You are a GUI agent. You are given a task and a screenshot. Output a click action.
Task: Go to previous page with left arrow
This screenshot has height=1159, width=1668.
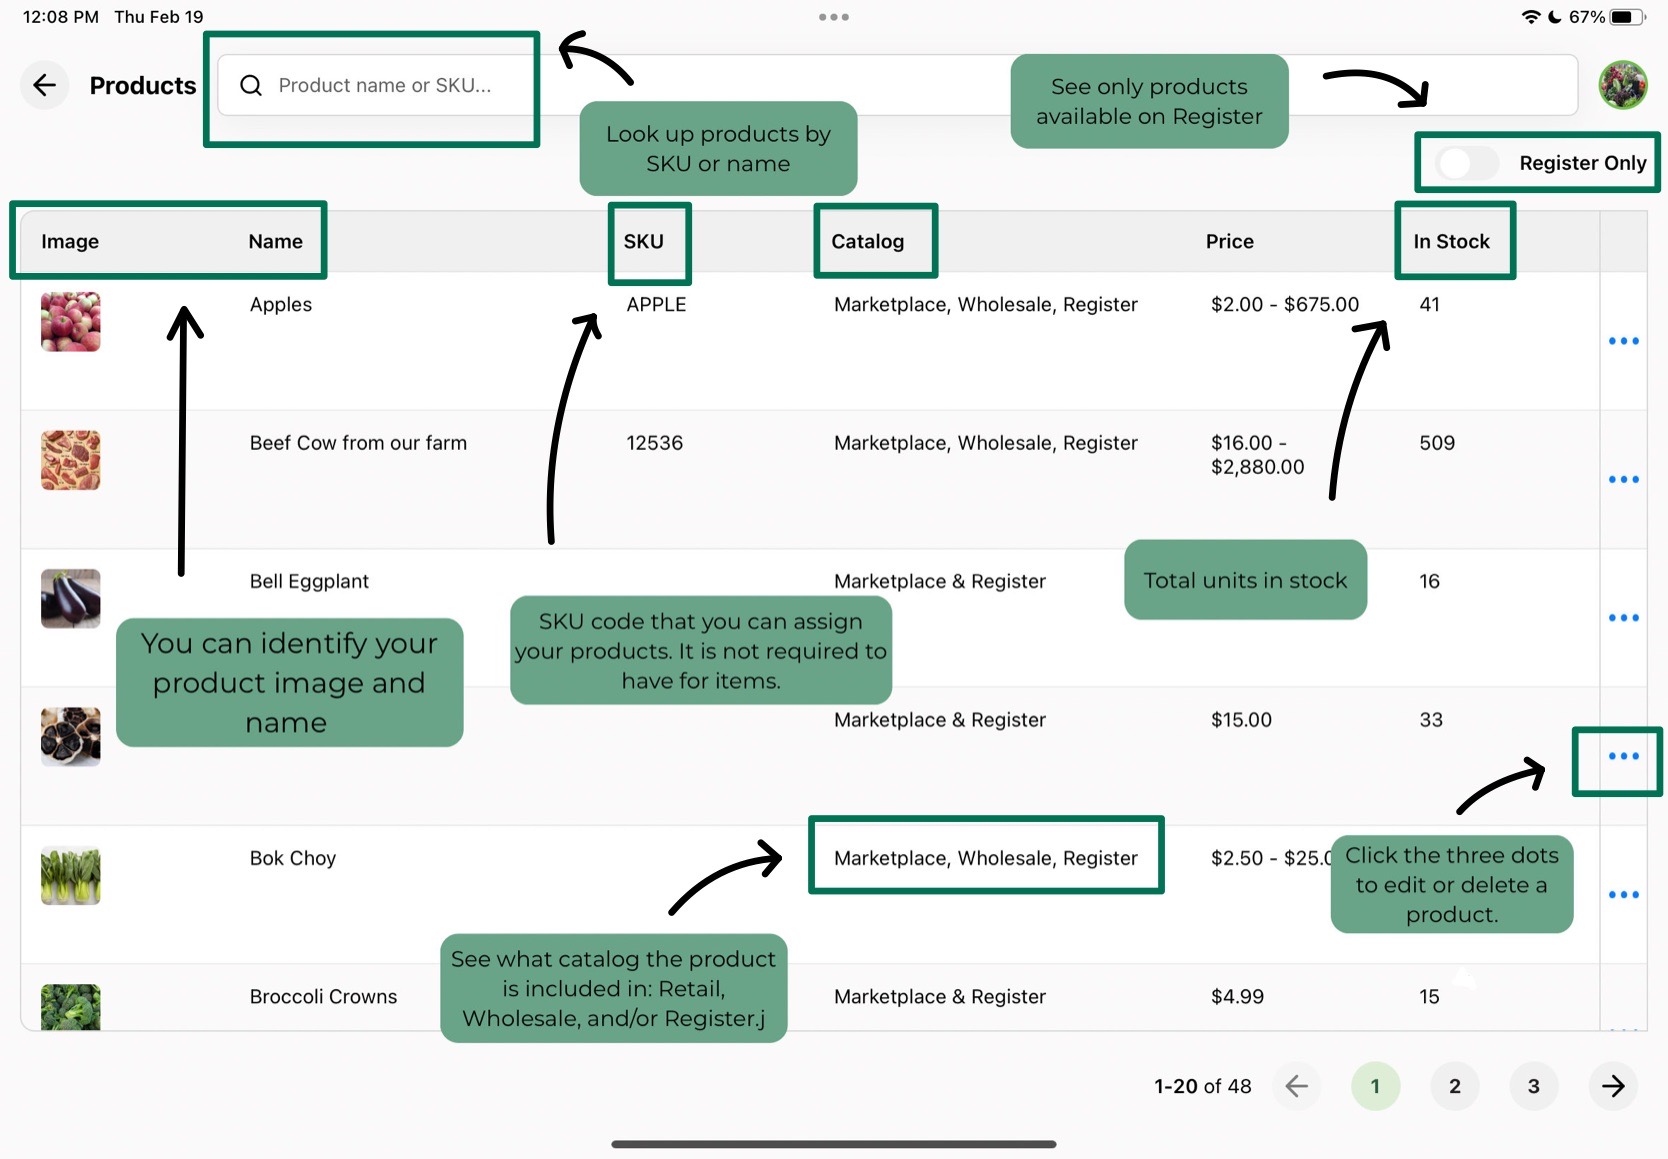(x=1296, y=1086)
